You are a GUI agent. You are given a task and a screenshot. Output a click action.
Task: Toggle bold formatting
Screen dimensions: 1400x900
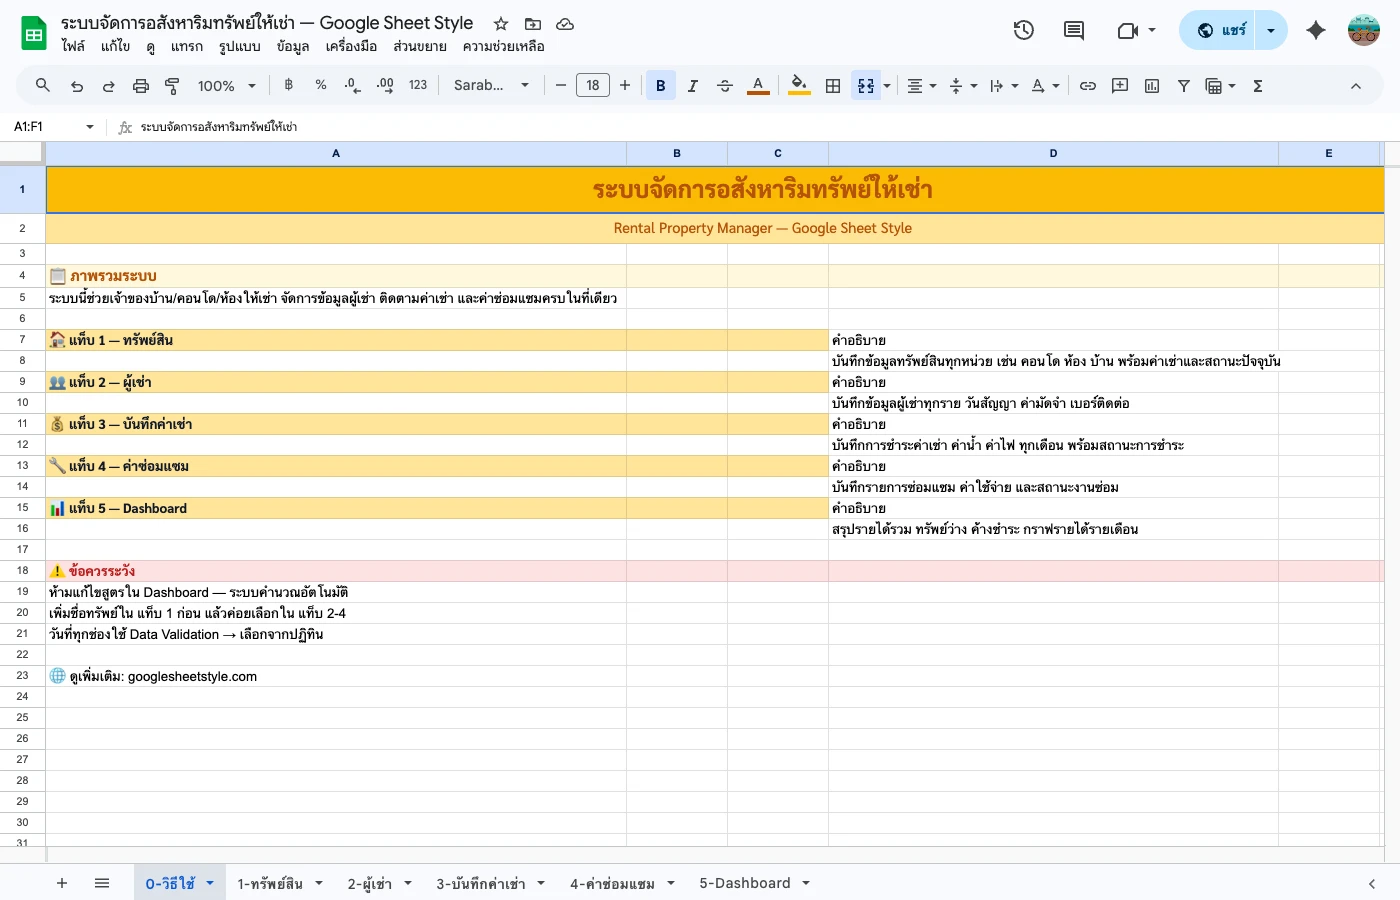661,86
